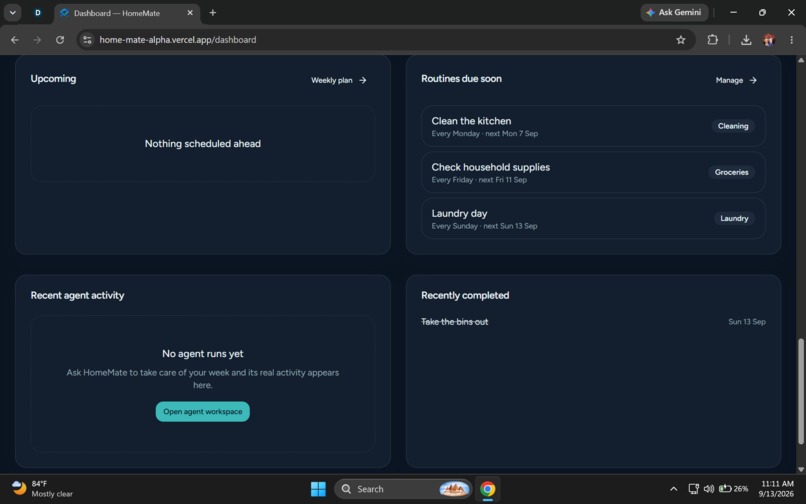
Task: Click the browser forward arrow
Action: [37, 40]
